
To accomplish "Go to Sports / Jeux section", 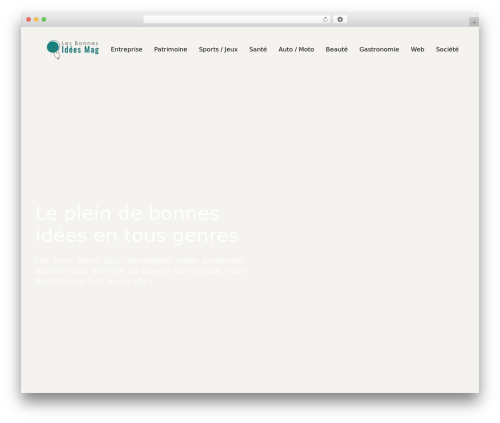I will [218, 49].
